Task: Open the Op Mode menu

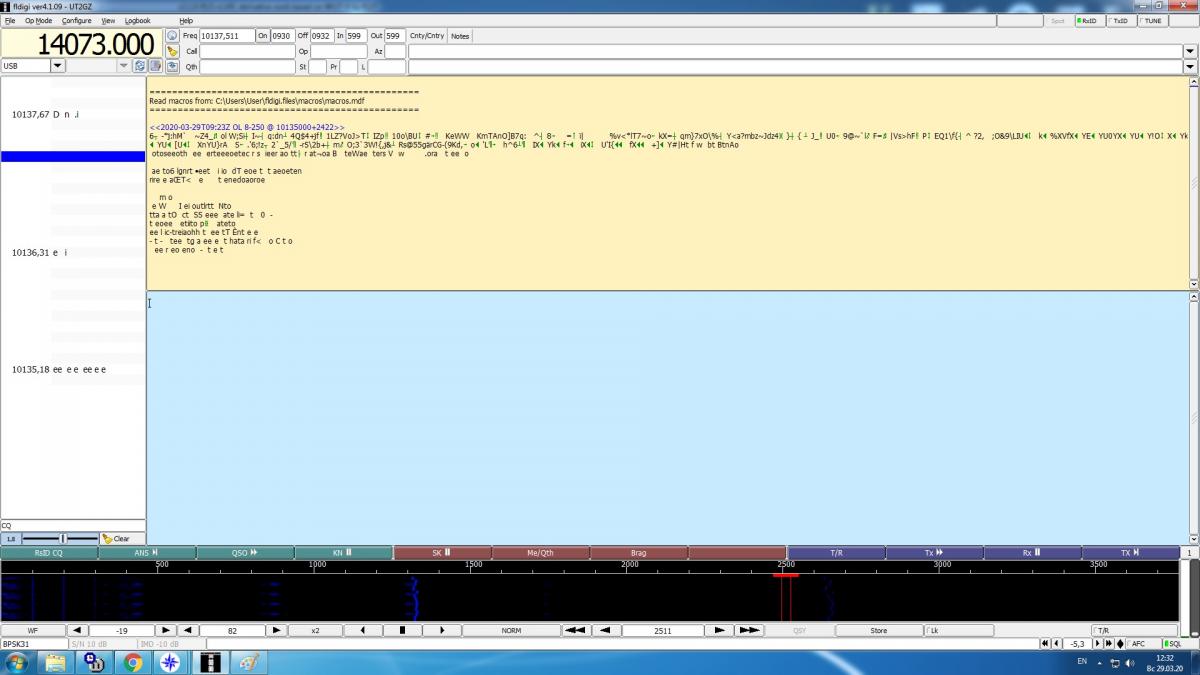Action: tap(38, 20)
